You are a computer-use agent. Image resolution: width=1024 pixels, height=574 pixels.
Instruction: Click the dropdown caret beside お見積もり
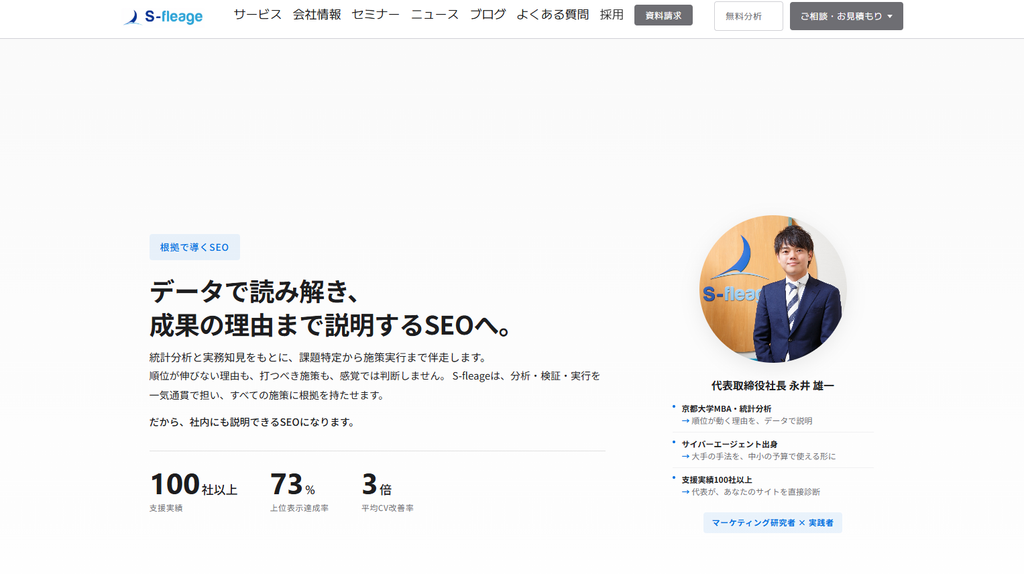coord(889,16)
